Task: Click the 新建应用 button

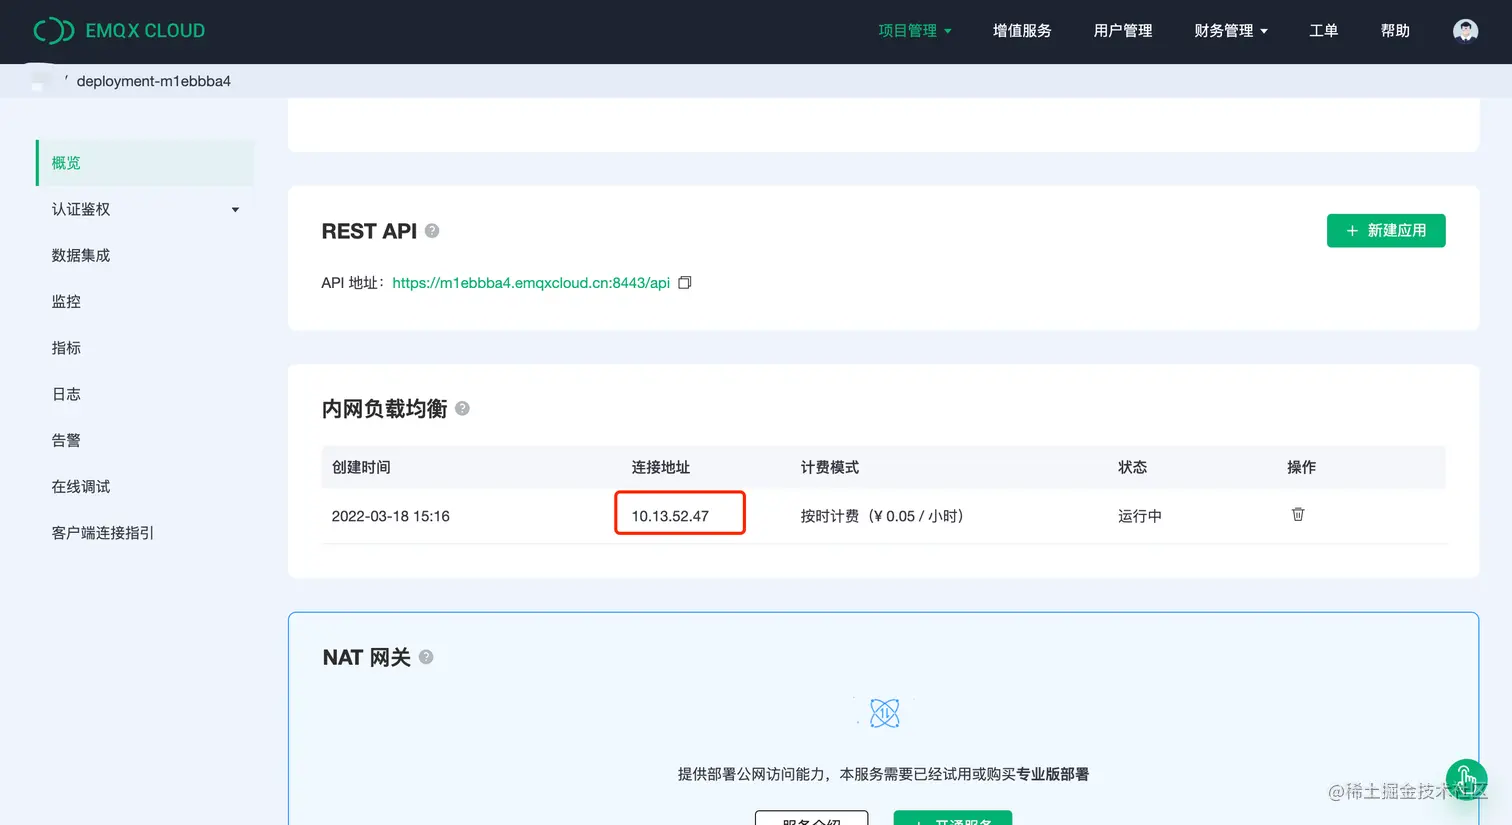Action: (1386, 230)
